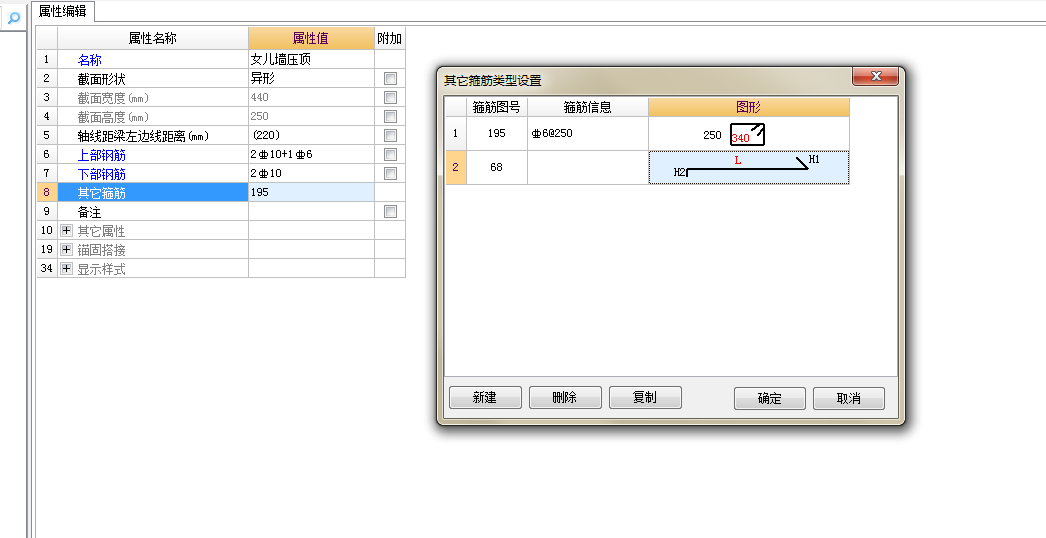Click the empty 备注 value cell
Image resolution: width=1046 pixels, height=538 pixels.
(x=311, y=212)
